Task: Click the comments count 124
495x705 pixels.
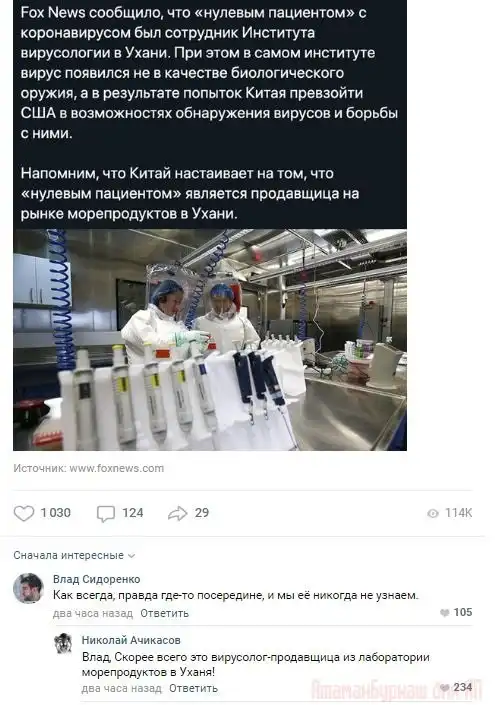Action: pyautogui.click(x=133, y=513)
